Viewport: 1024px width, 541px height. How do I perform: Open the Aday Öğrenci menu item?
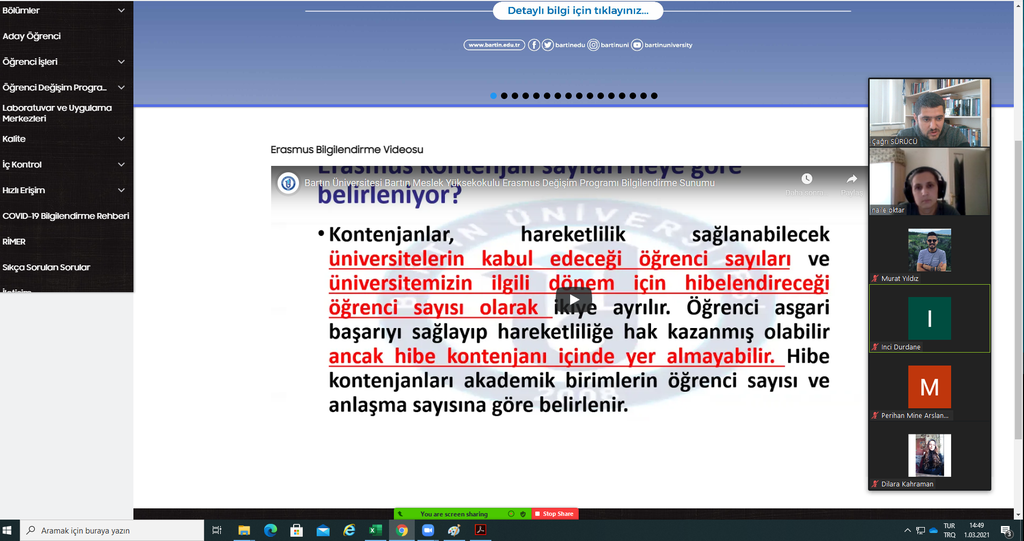(32, 36)
